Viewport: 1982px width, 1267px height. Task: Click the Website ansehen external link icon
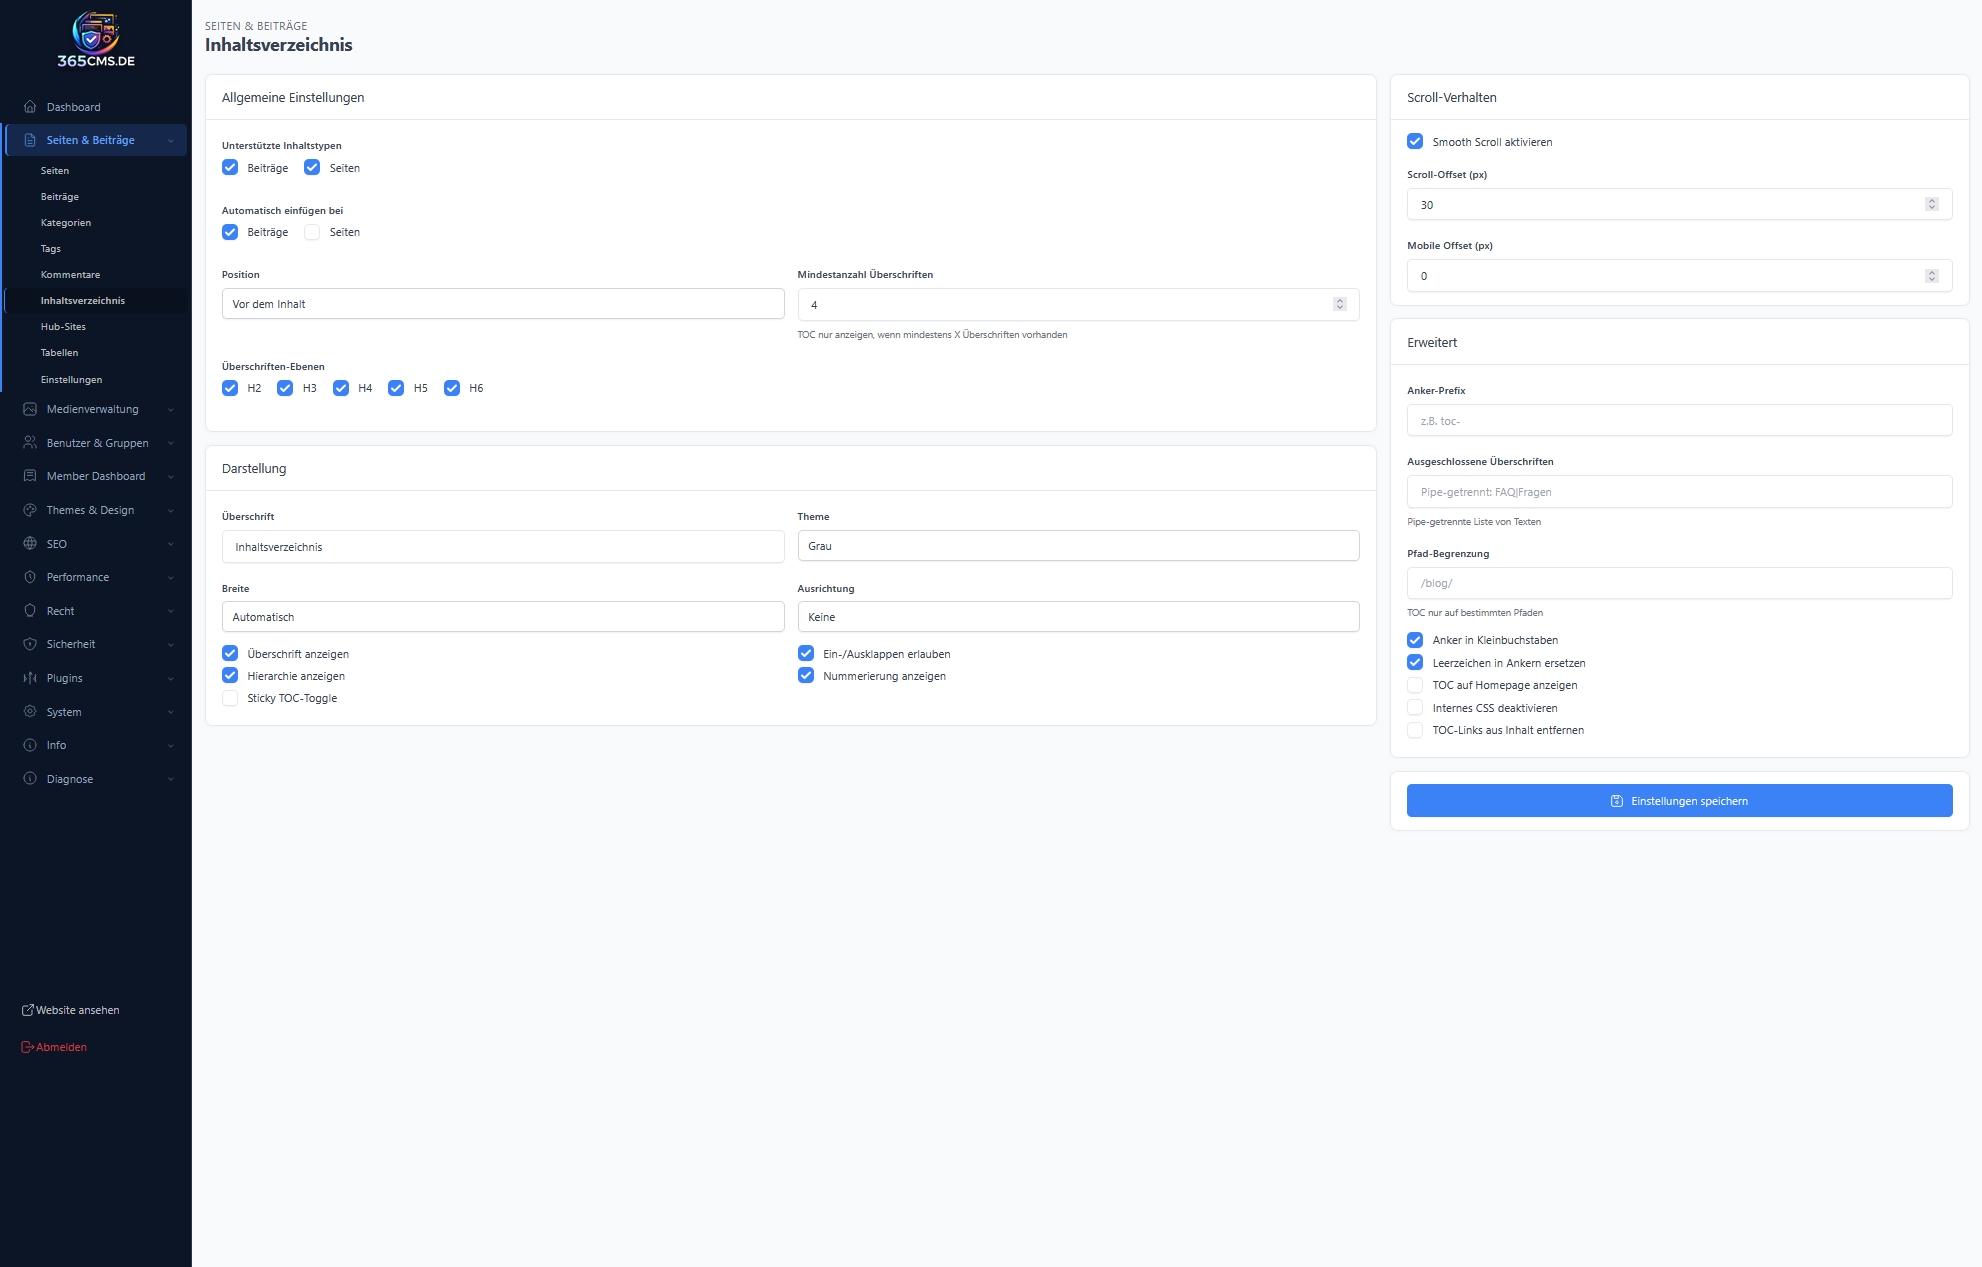[28, 1010]
